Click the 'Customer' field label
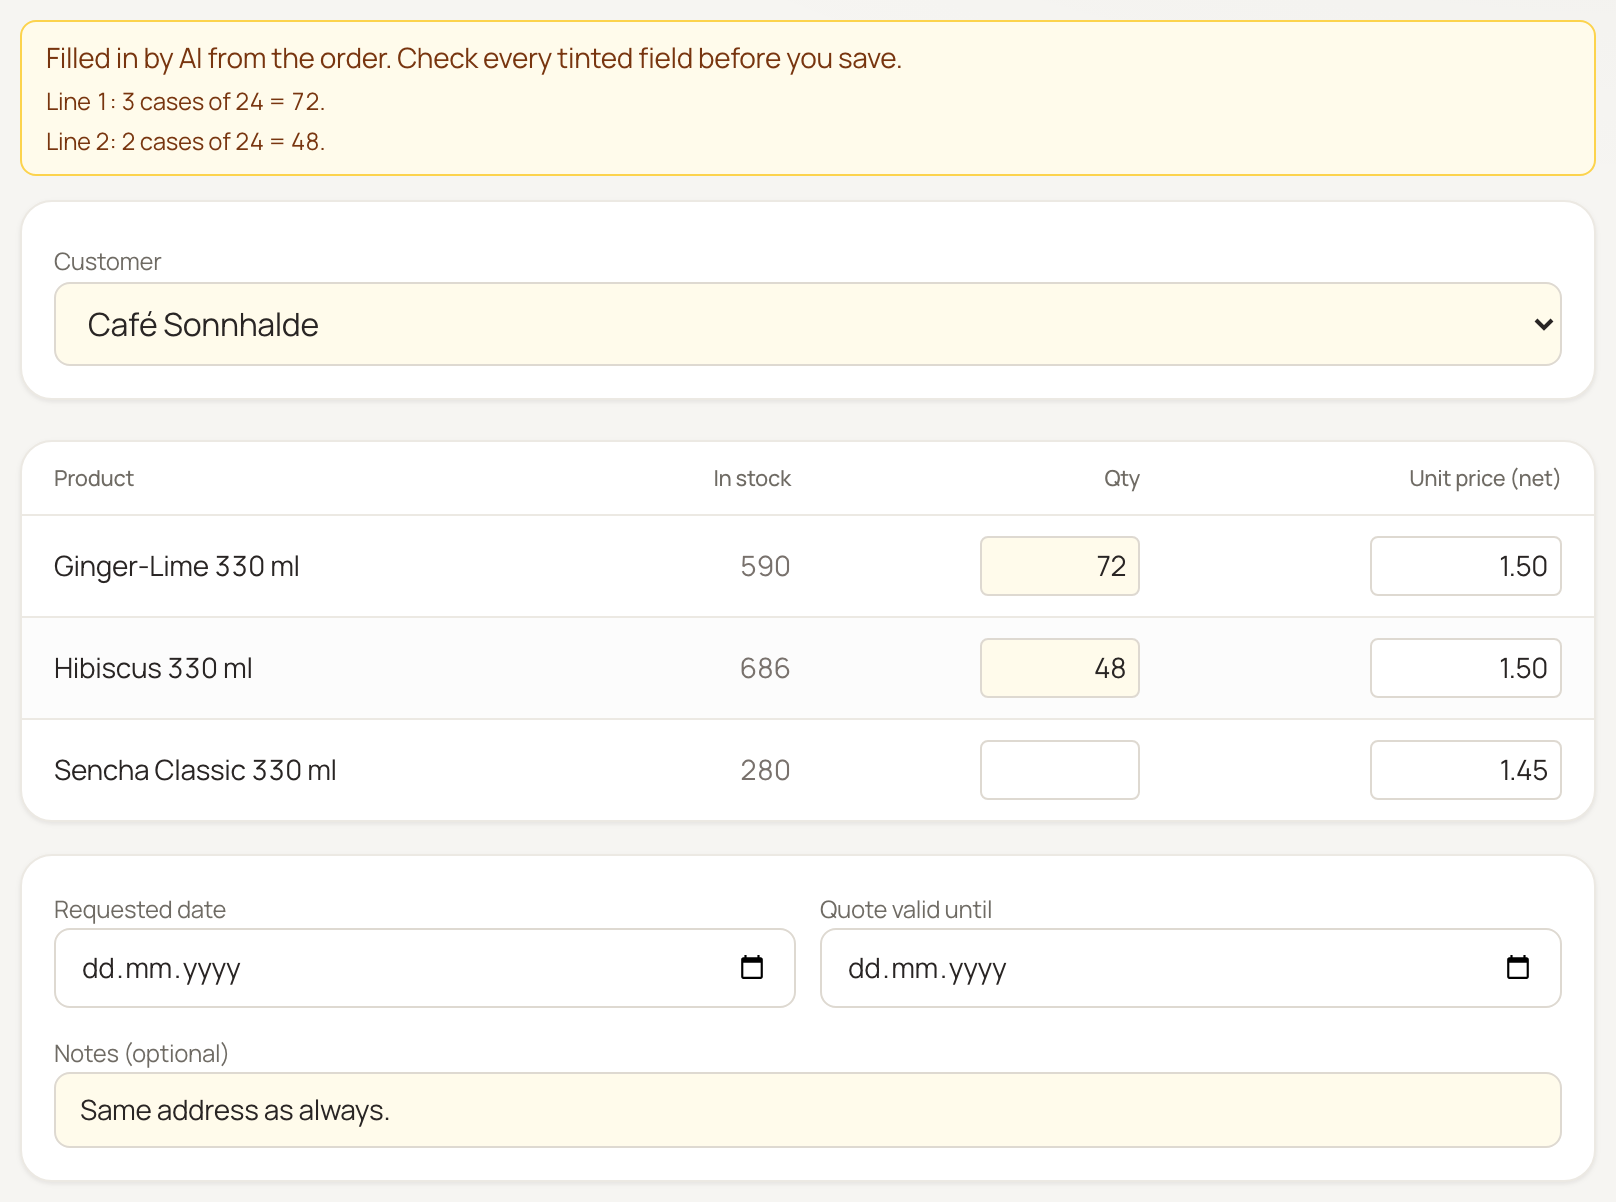Screen dimensions: 1616x1202 click(x=107, y=262)
